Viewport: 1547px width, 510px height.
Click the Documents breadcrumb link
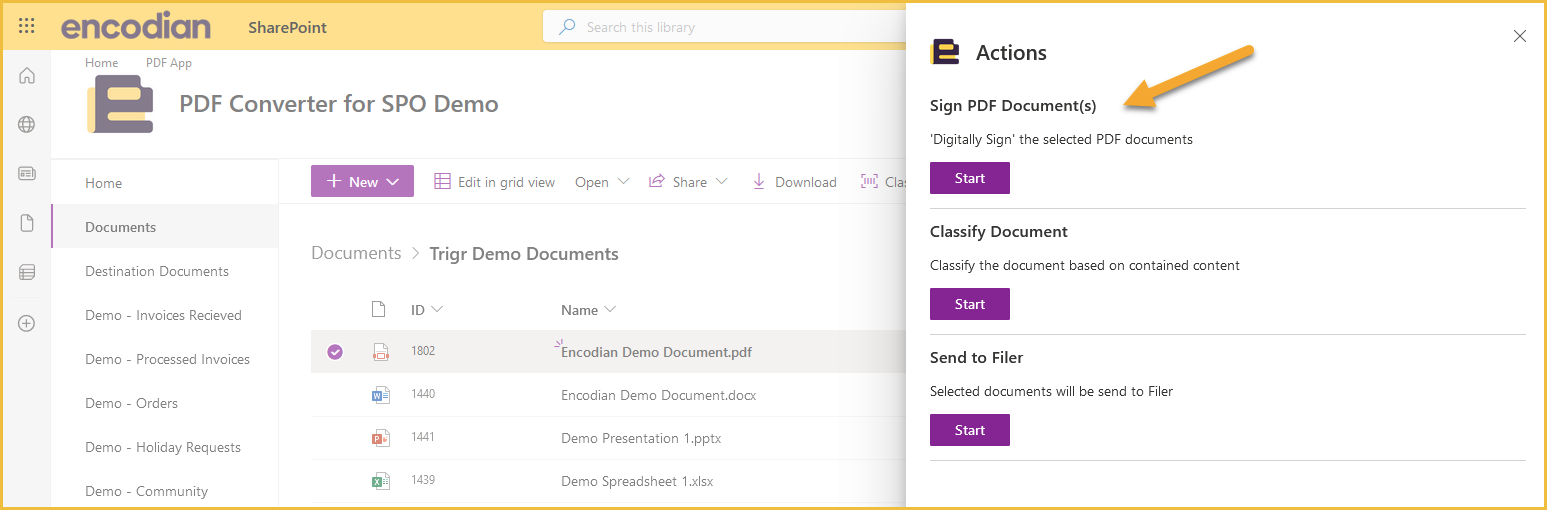coord(356,253)
